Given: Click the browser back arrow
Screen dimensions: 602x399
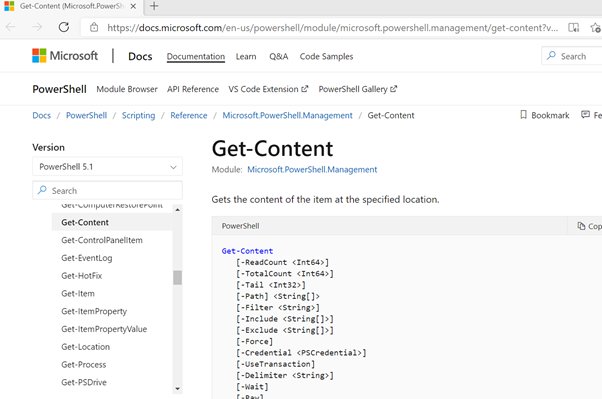Looking at the screenshot, I should [11, 27].
